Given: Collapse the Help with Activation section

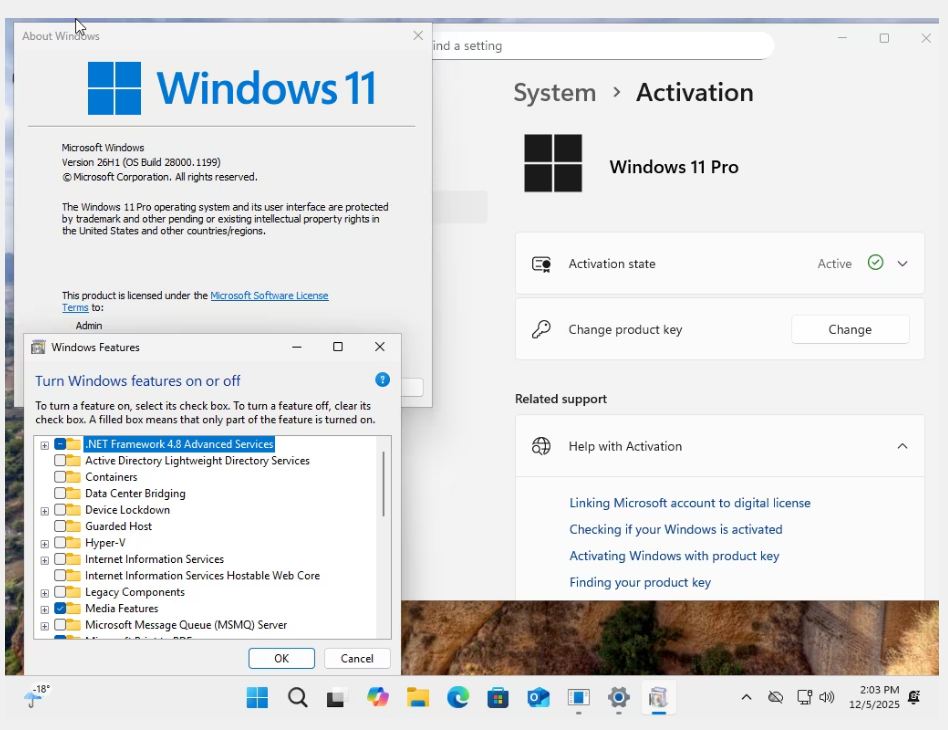Looking at the screenshot, I should (903, 446).
